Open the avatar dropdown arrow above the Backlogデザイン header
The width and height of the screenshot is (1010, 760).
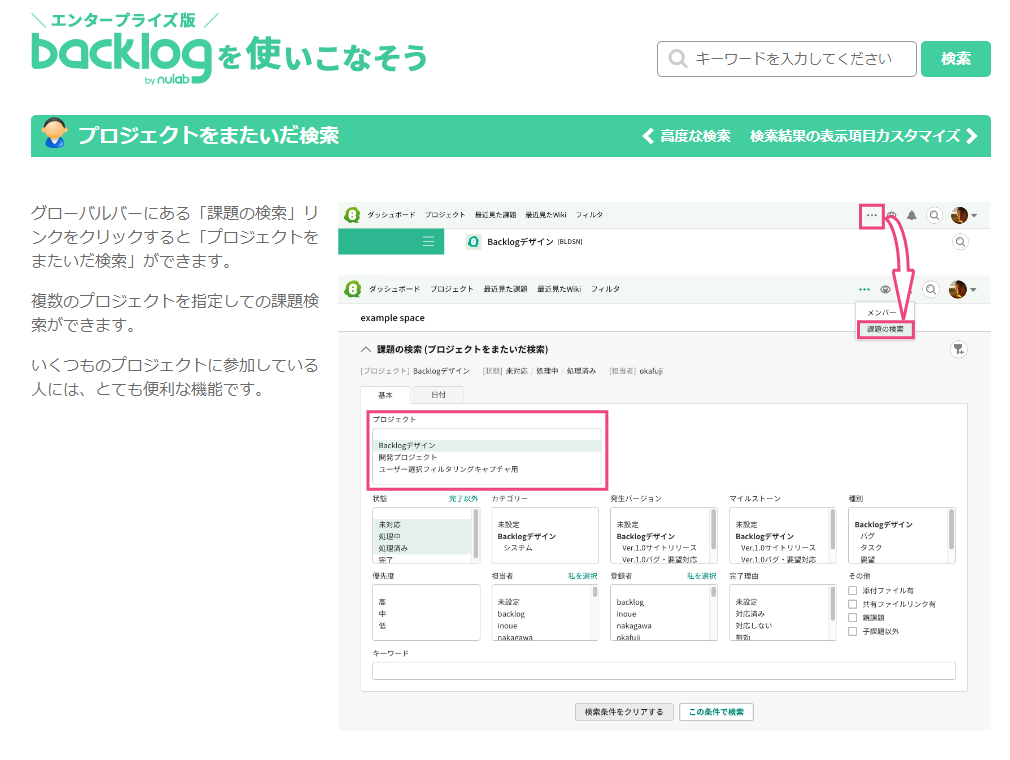(974, 216)
